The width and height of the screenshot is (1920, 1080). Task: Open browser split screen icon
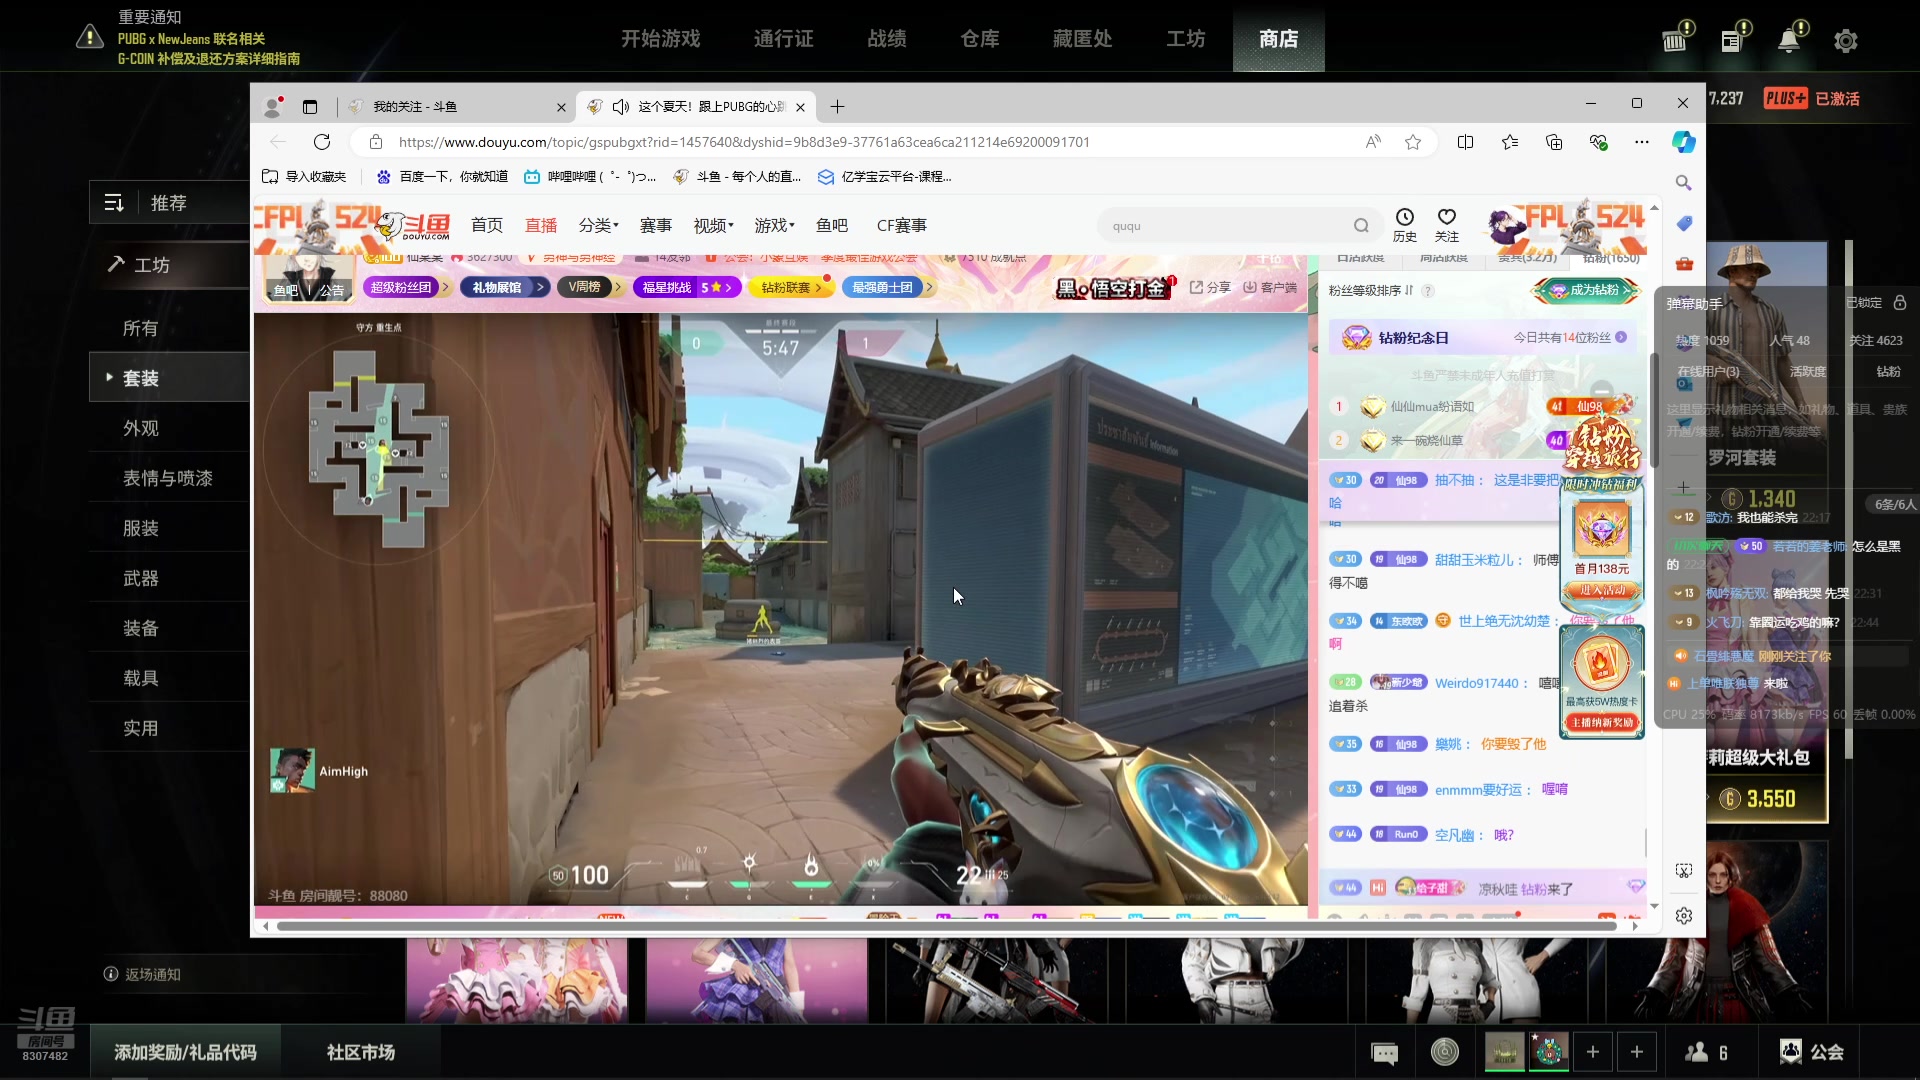tap(1466, 142)
